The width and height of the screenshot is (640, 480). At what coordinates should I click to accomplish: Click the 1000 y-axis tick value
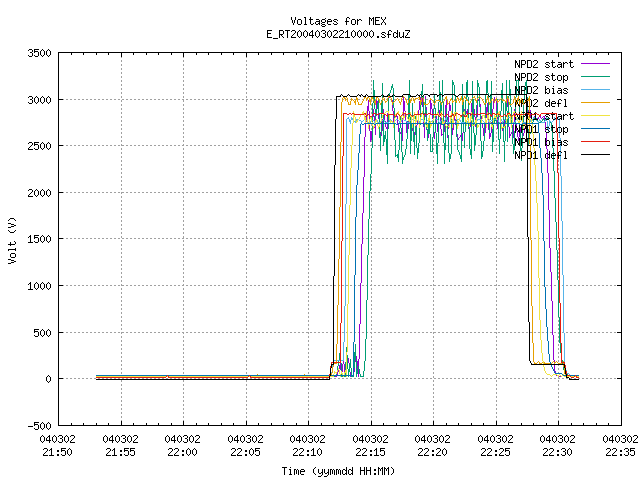pos(40,286)
